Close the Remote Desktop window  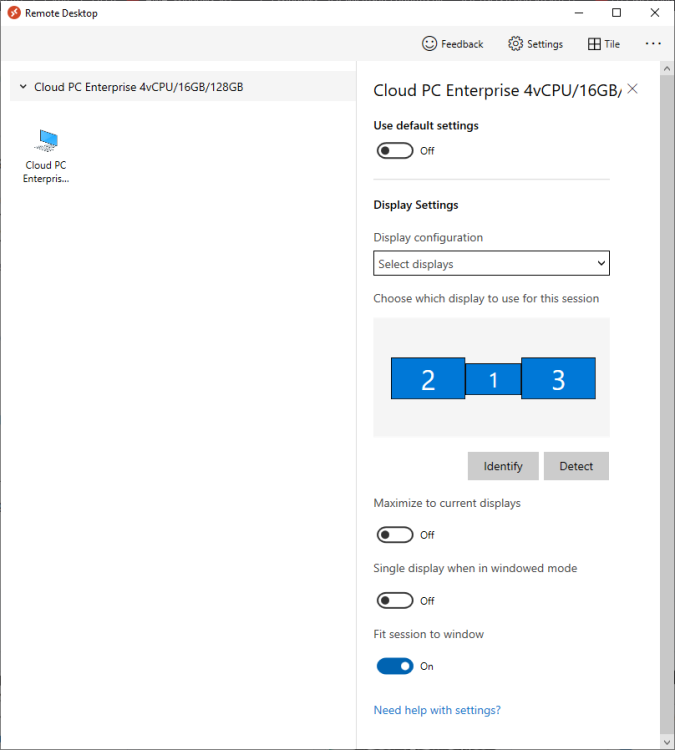(655, 13)
